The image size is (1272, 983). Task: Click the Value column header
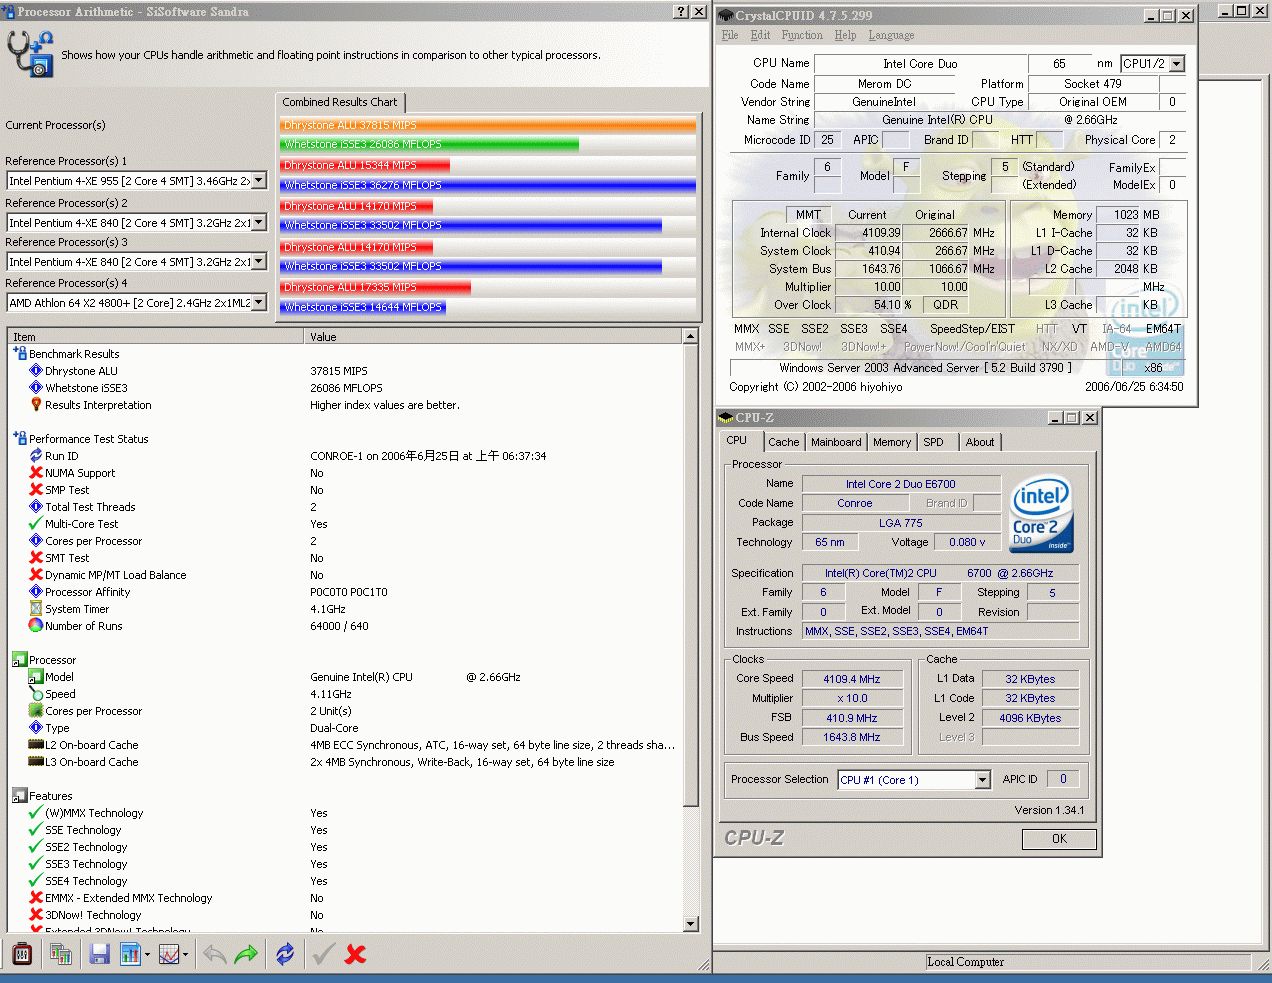pyautogui.click(x=493, y=337)
